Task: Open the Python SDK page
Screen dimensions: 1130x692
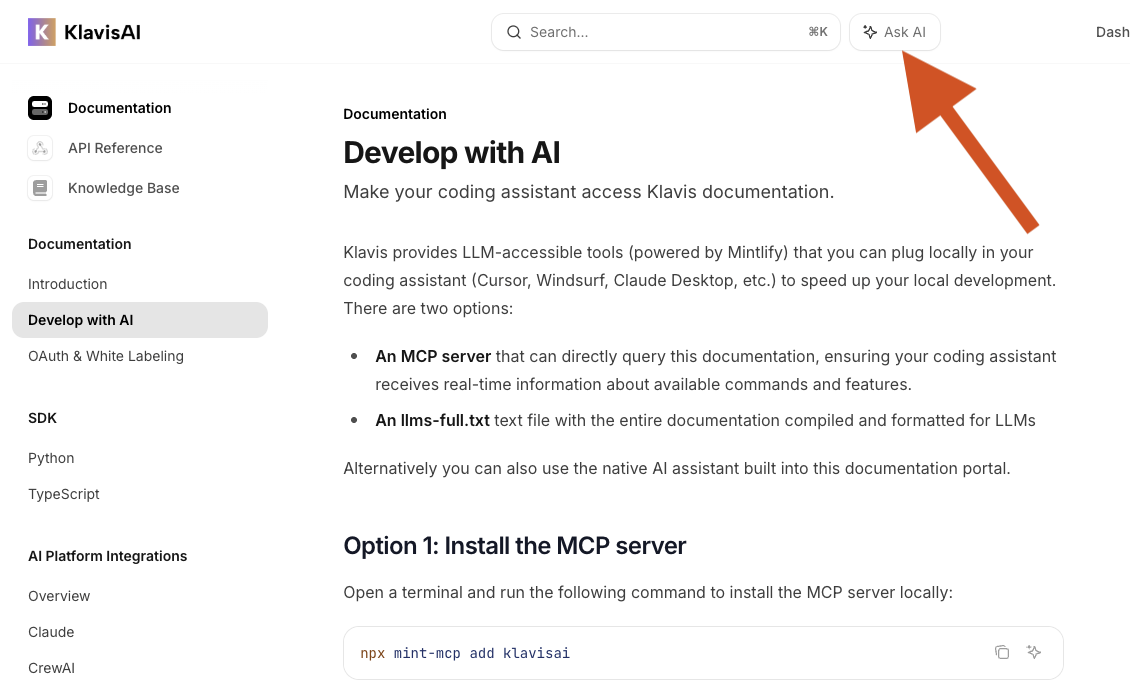Action: point(51,458)
